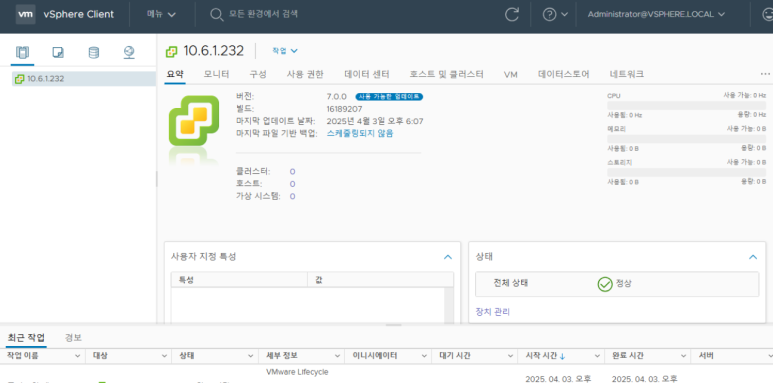Screen dimensions: 773x383
Task: Collapse the 사용자 지정 특성 panel
Action: point(448,257)
